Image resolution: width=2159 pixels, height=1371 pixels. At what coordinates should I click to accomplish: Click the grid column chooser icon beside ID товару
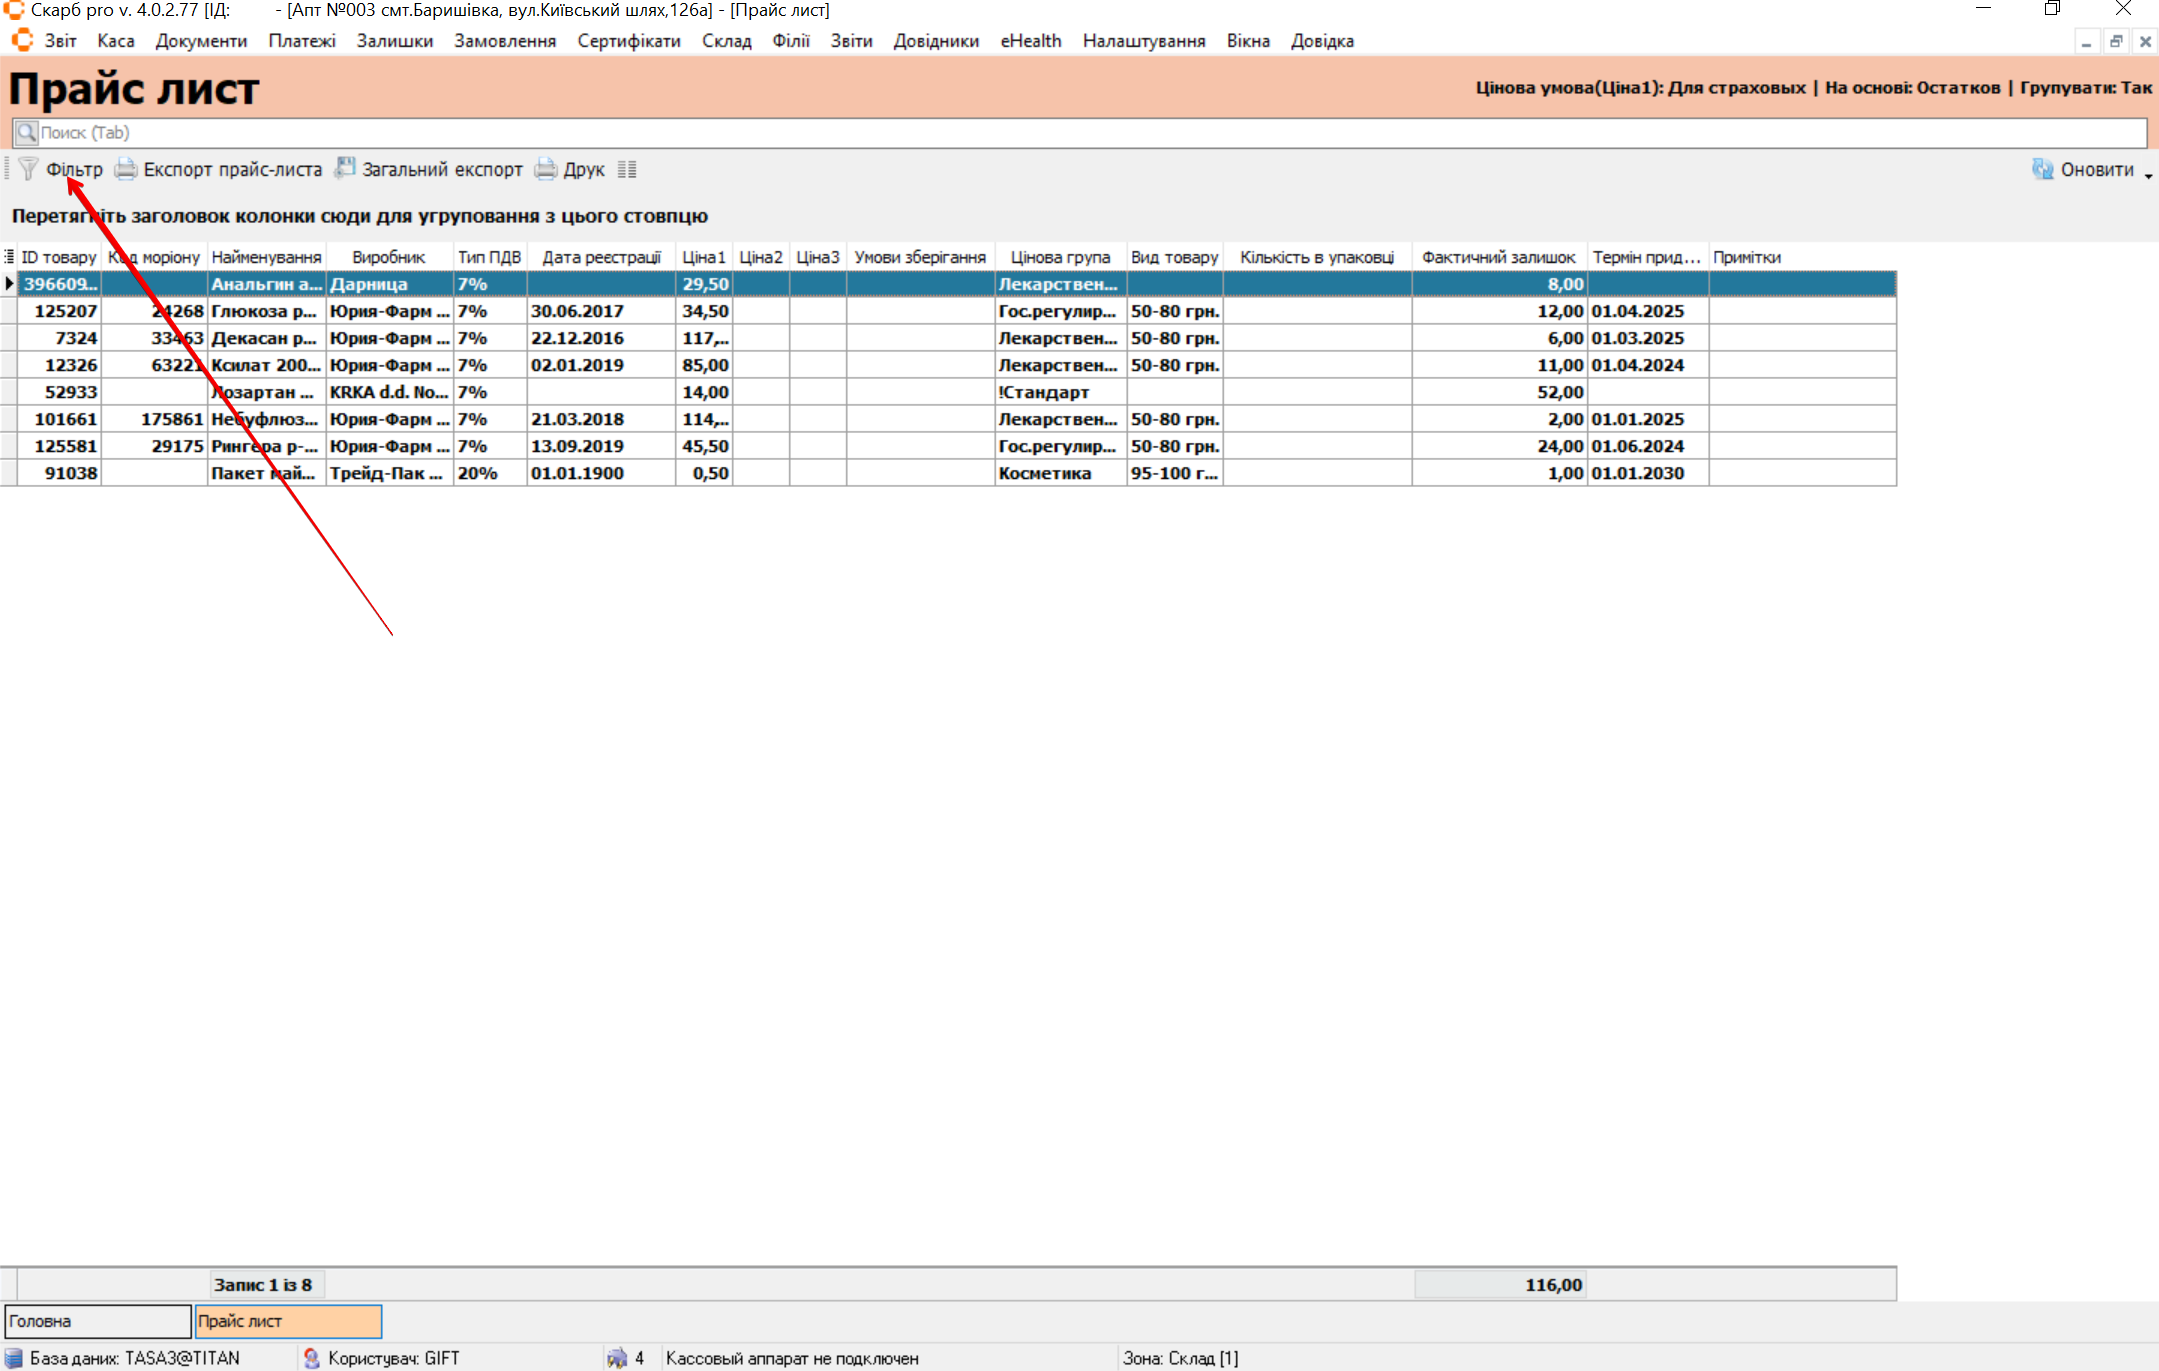tap(9, 257)
